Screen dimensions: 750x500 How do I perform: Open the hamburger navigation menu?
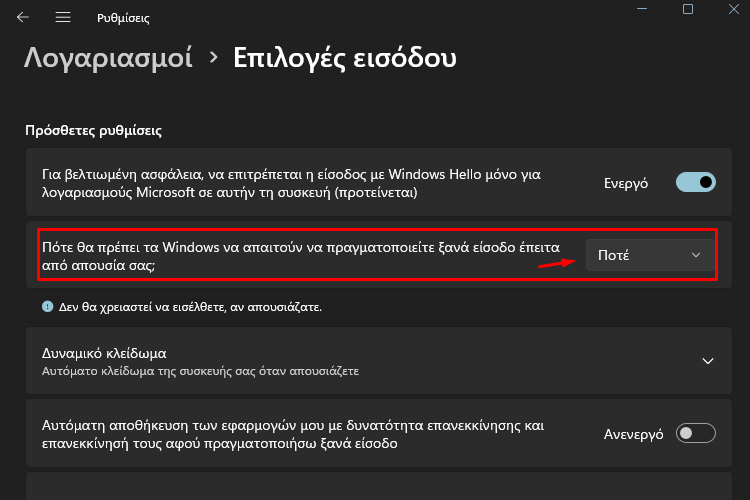pyautogui.click(x=63, y=18)
